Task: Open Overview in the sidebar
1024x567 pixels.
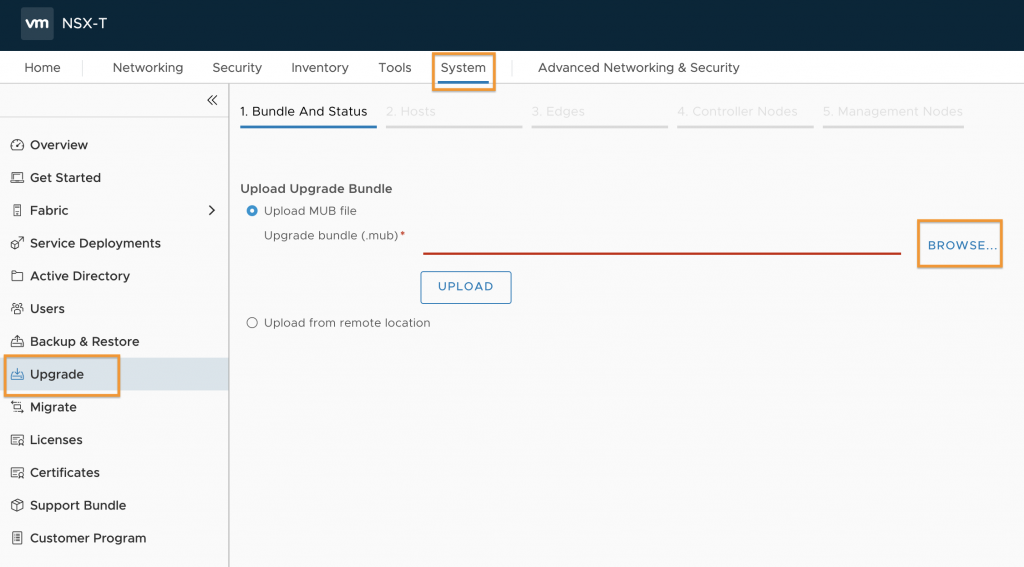Action: (x=59, y=145)
